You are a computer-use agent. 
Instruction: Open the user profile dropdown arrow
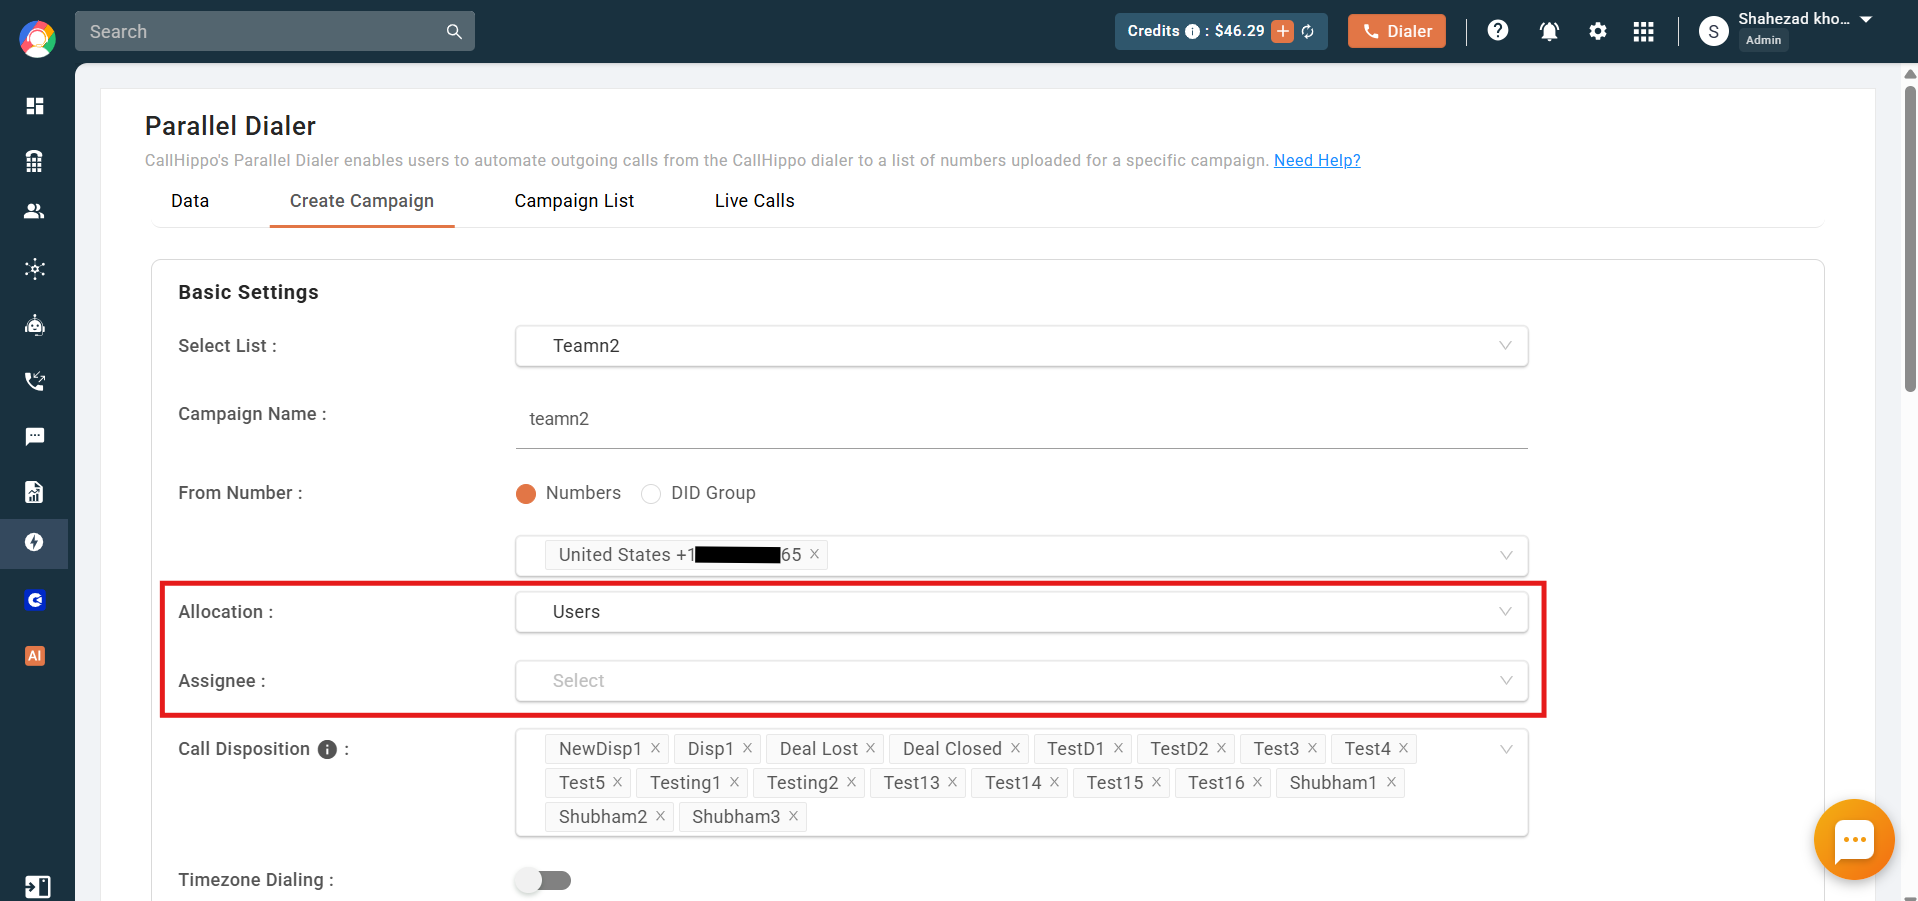(x=1866, y=19)
